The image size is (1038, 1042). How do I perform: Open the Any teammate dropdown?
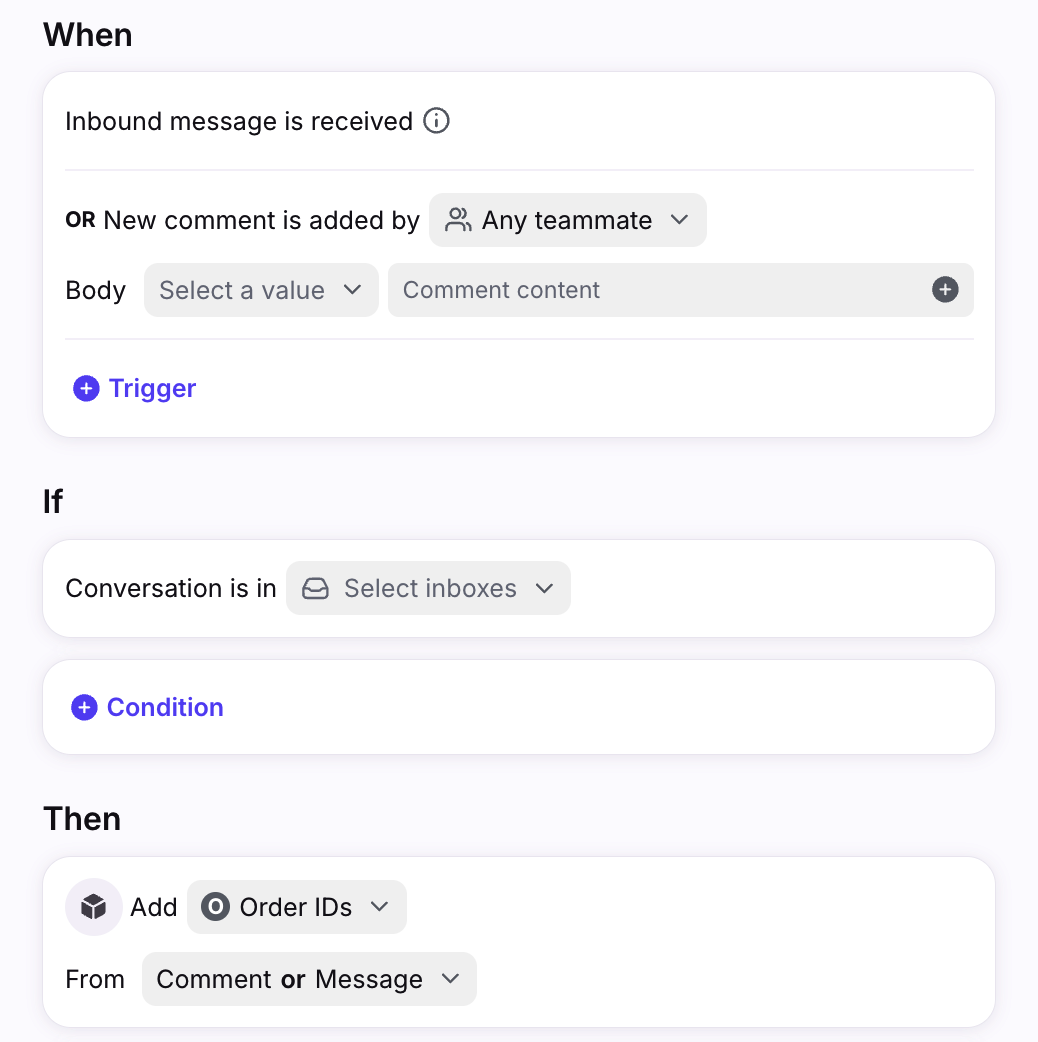click(x=567, y=220)
